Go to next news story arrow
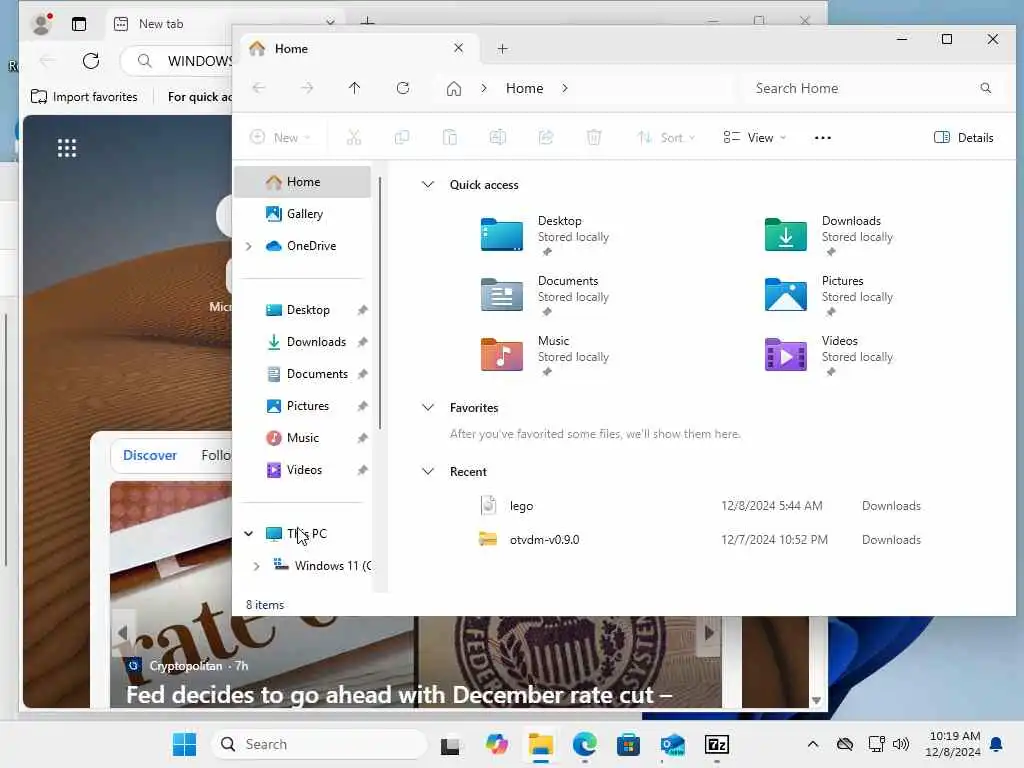Viewport: 1024px width, 768px height. 709,632
